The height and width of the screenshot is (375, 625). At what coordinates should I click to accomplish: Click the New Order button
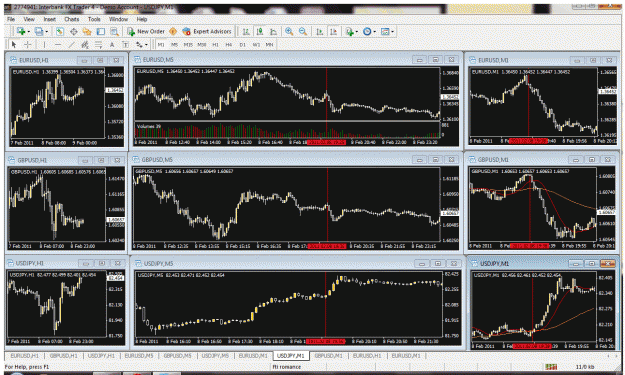[x=146, y=31]
